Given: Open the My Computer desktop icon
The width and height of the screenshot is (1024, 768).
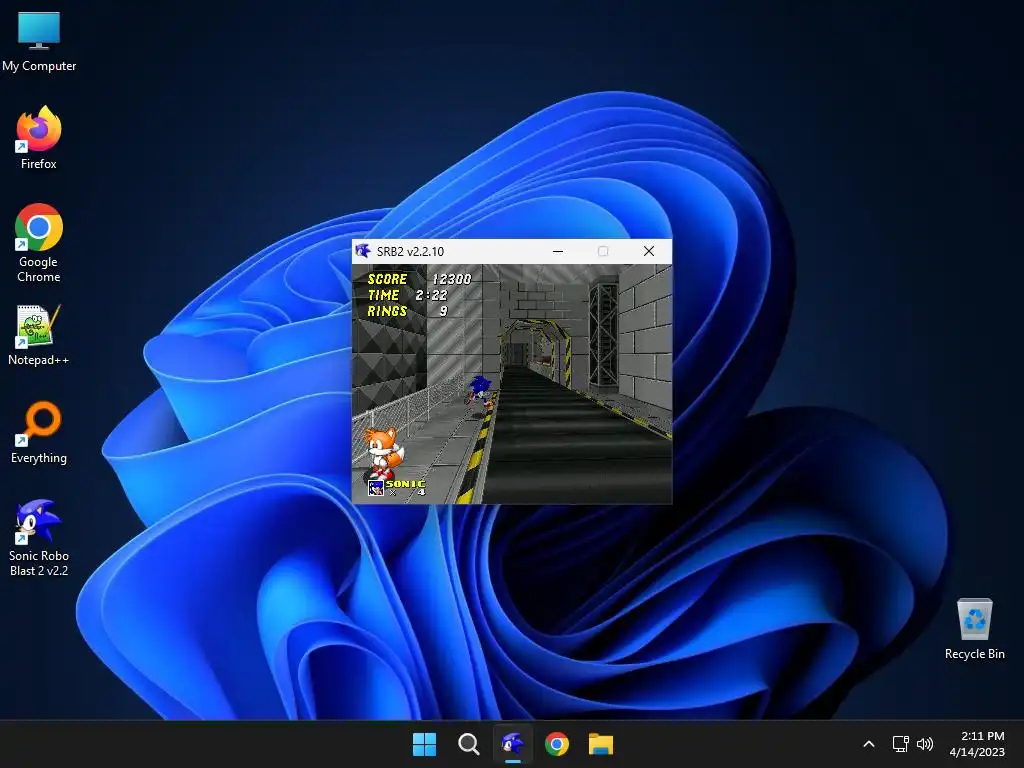Looking at the screenshot, I should [x=39, y=42].
